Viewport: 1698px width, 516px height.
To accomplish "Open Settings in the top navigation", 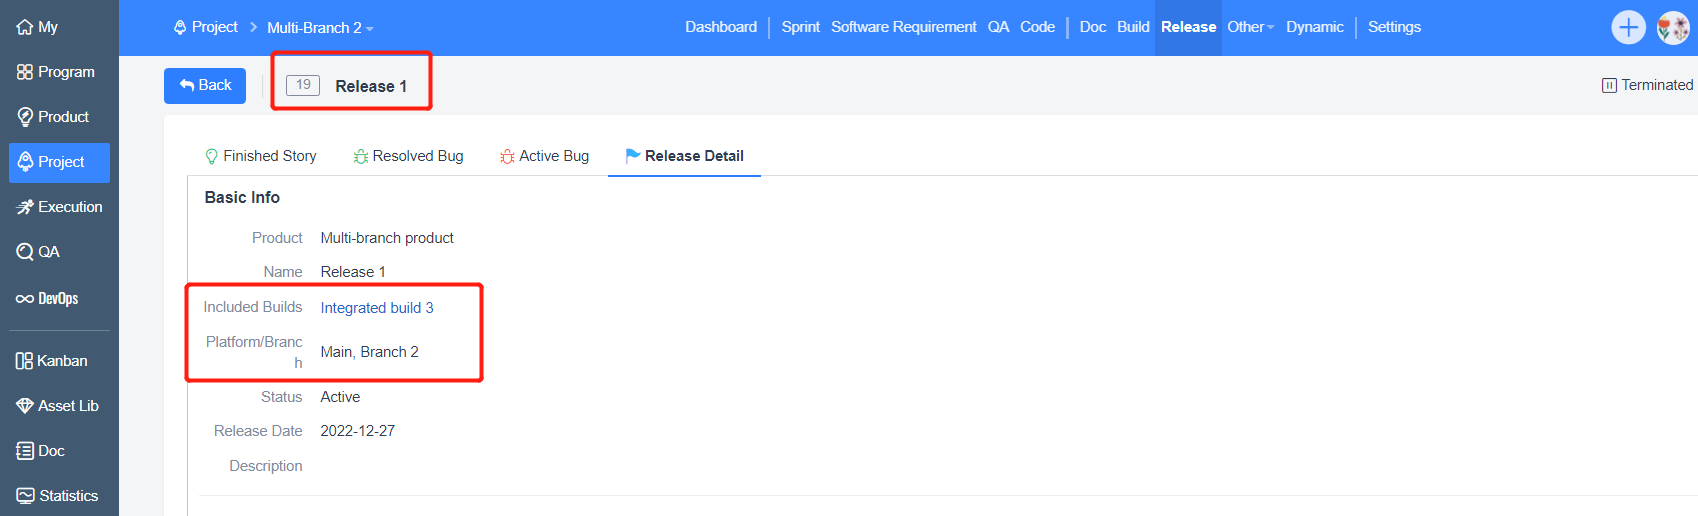I will coord(1394,27).
